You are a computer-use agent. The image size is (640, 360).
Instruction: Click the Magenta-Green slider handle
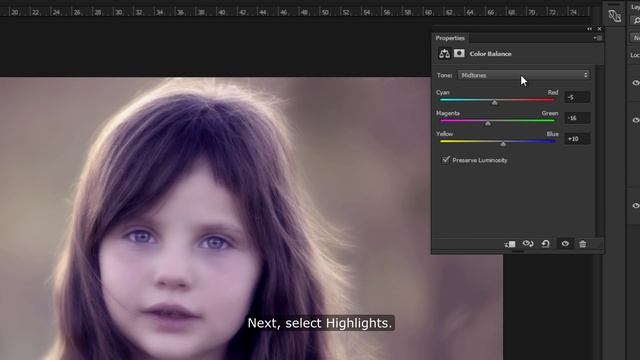click(x=488, y=123)
